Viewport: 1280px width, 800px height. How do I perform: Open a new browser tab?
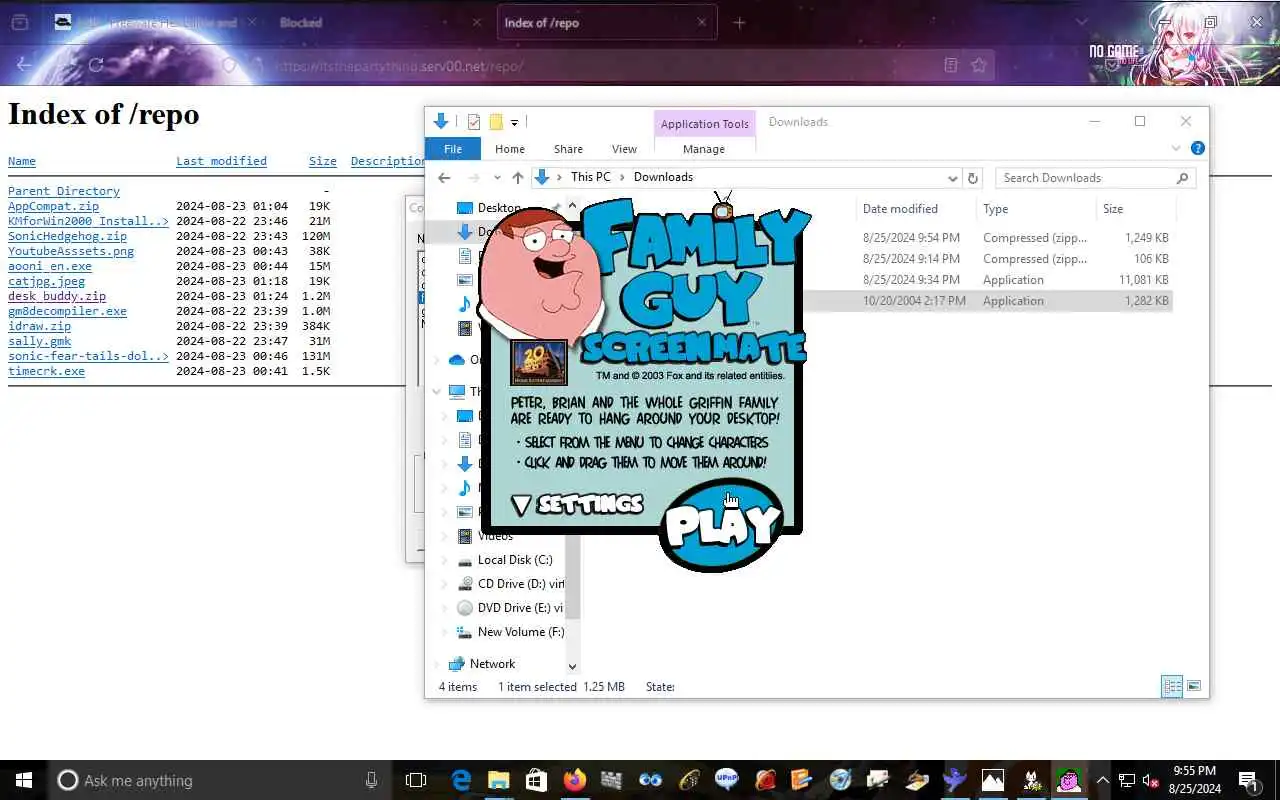pos(739,23)
